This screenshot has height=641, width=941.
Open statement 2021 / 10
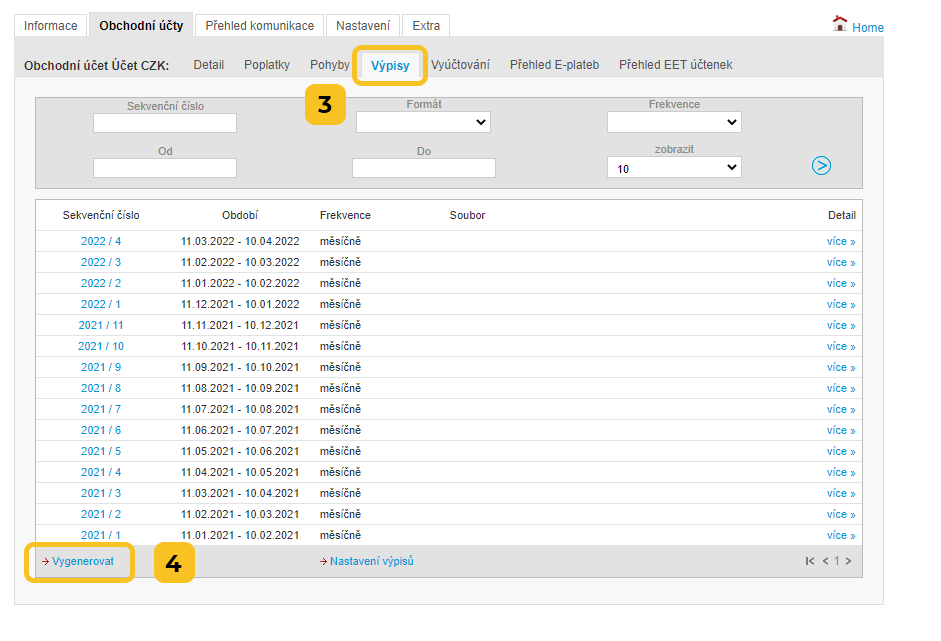pos(101,346)
